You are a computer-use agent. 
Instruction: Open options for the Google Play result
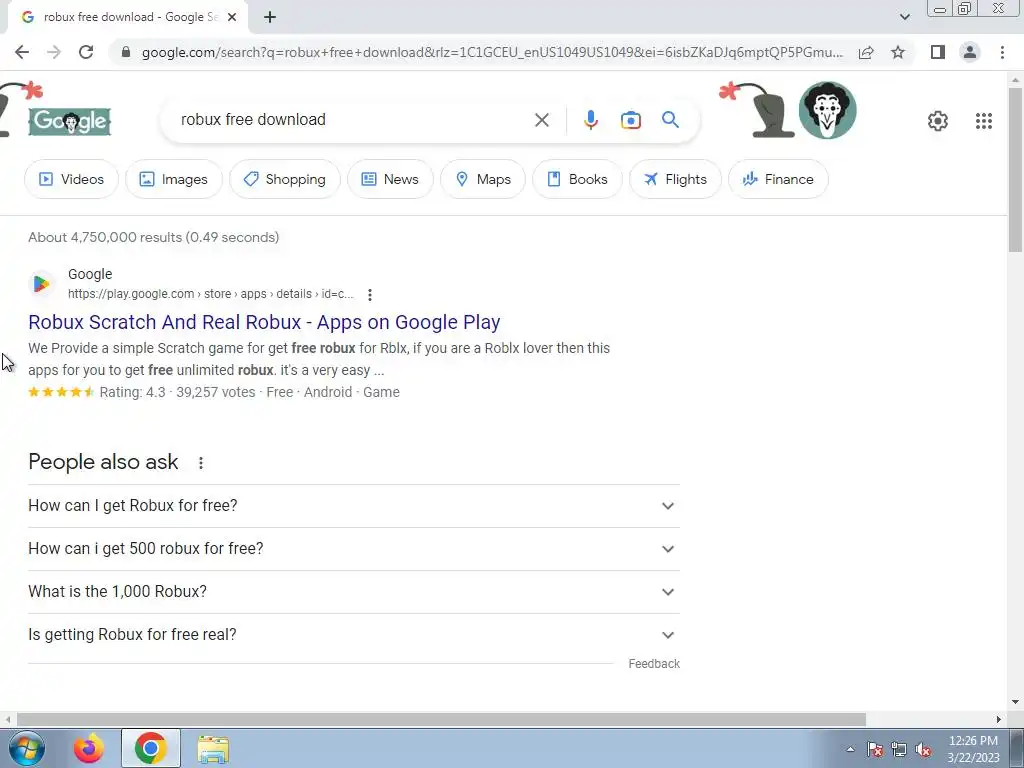pos(370,295)
